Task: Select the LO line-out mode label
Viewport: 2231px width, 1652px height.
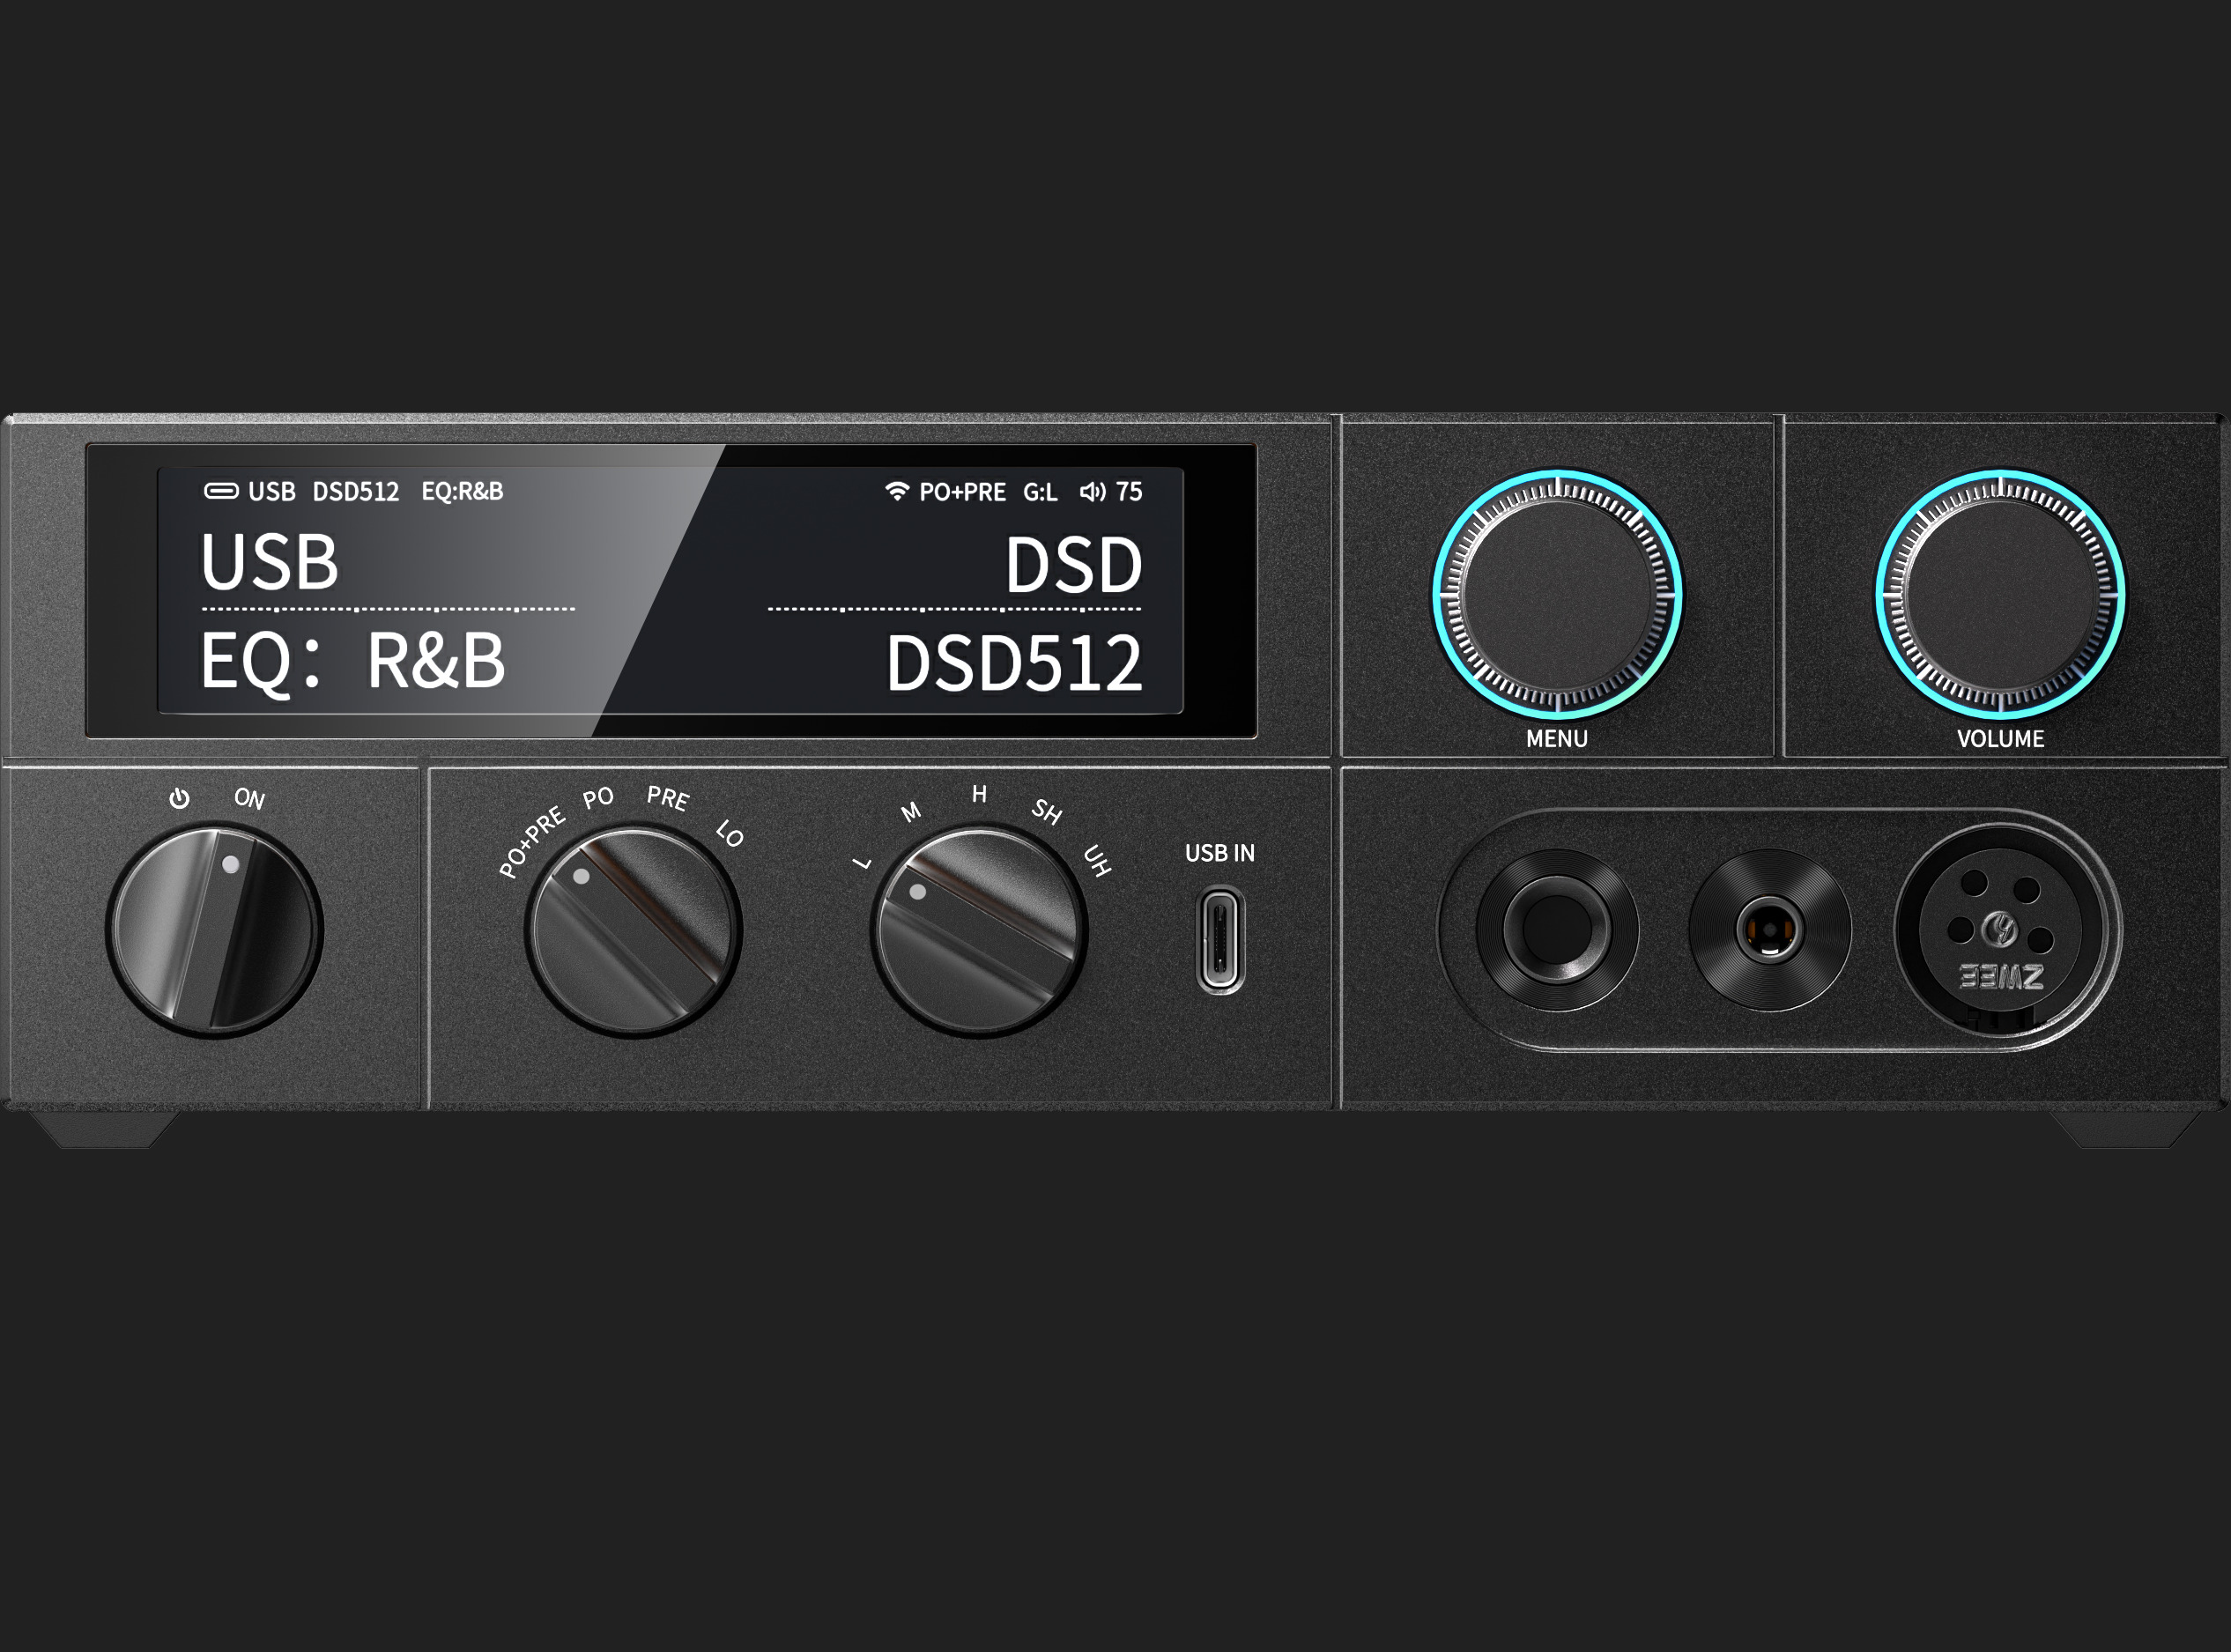Action: pos(730,833)
